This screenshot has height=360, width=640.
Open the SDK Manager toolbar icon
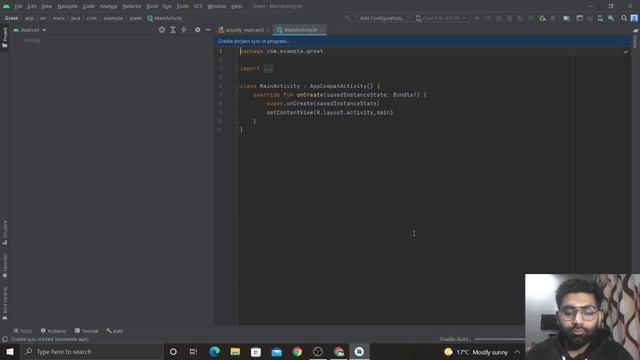(x=611, y=18)
